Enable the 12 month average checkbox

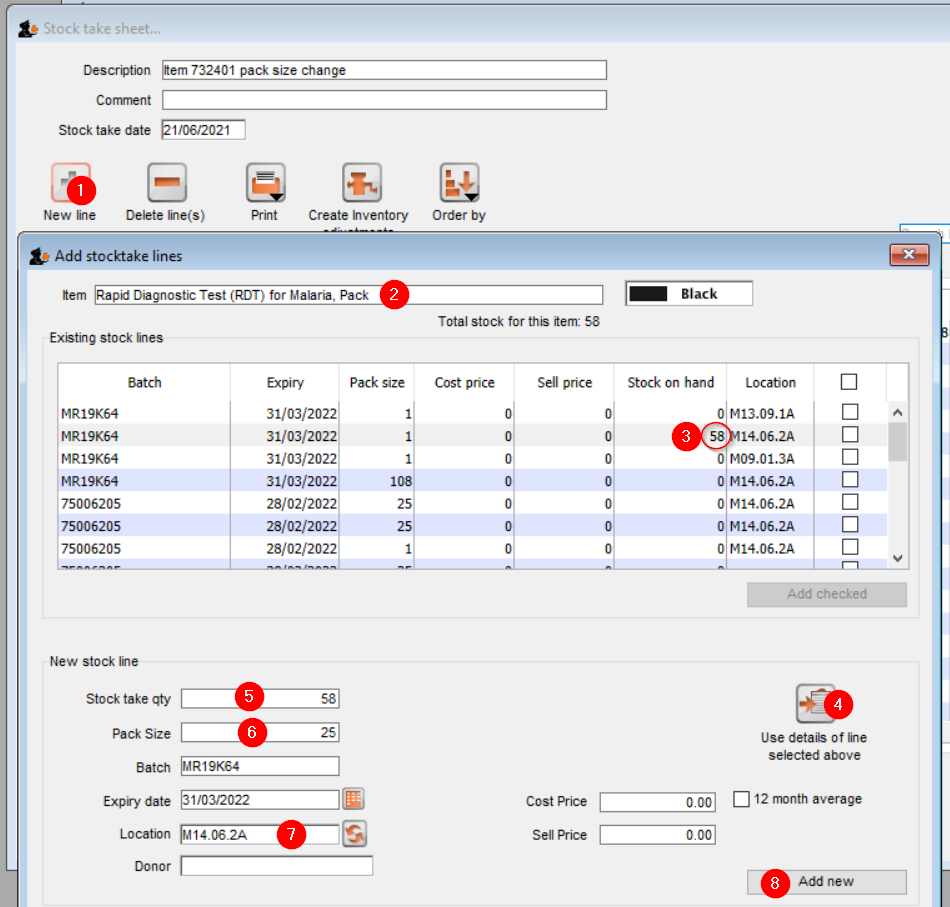click(x=742, y=799)
